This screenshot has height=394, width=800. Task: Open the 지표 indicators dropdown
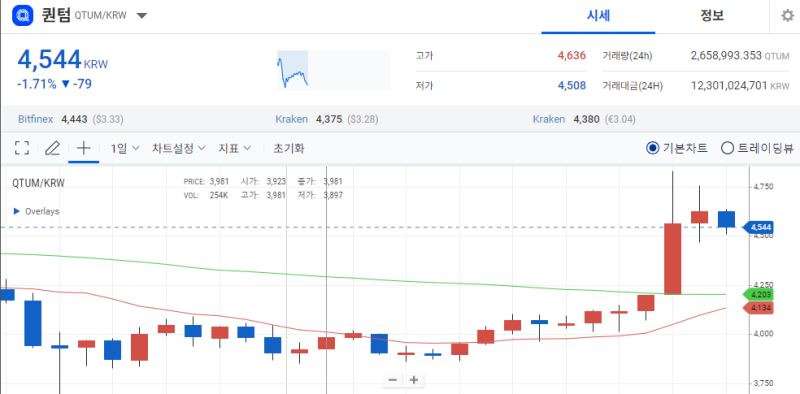[x=235, y=149]
